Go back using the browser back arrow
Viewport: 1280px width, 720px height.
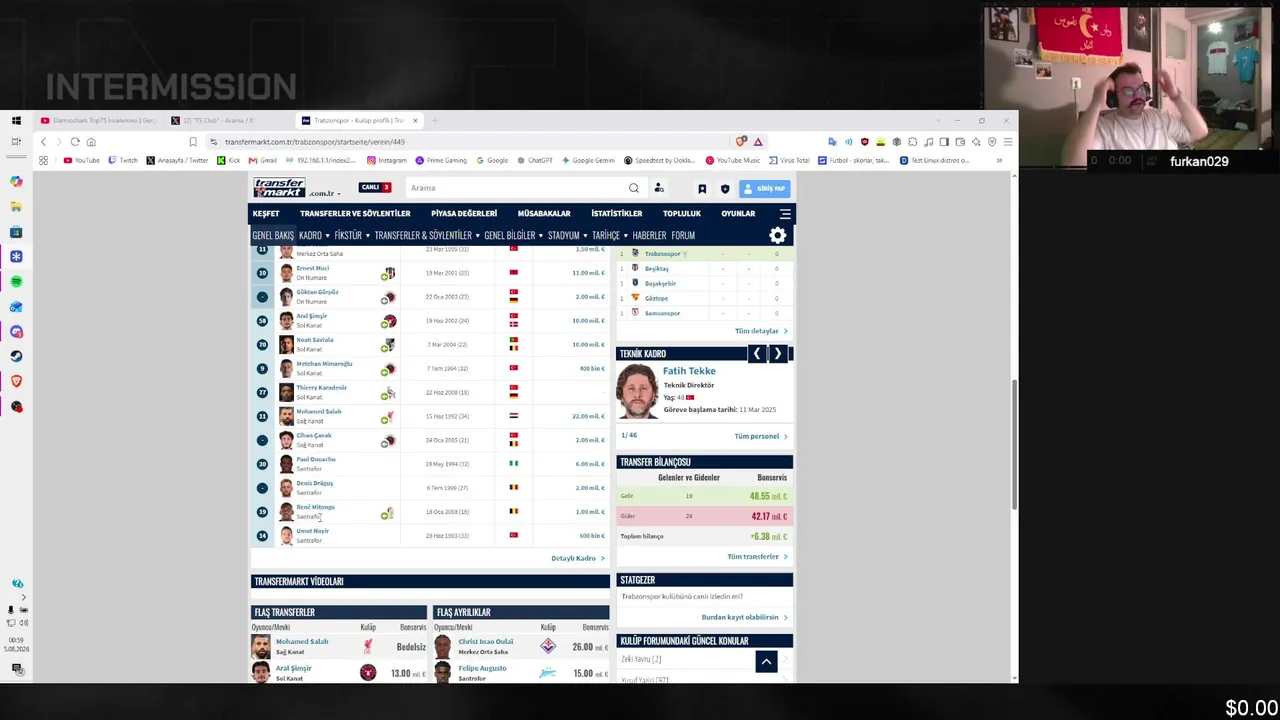tap(43, 142)
